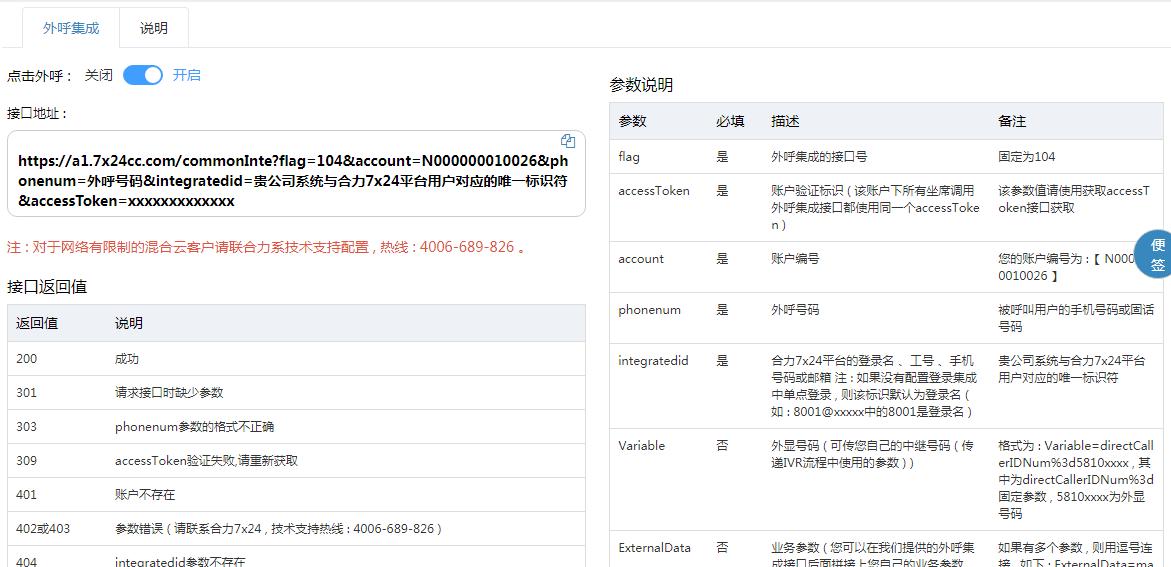
Task: Click the 参数 column header
Action: 633,122
